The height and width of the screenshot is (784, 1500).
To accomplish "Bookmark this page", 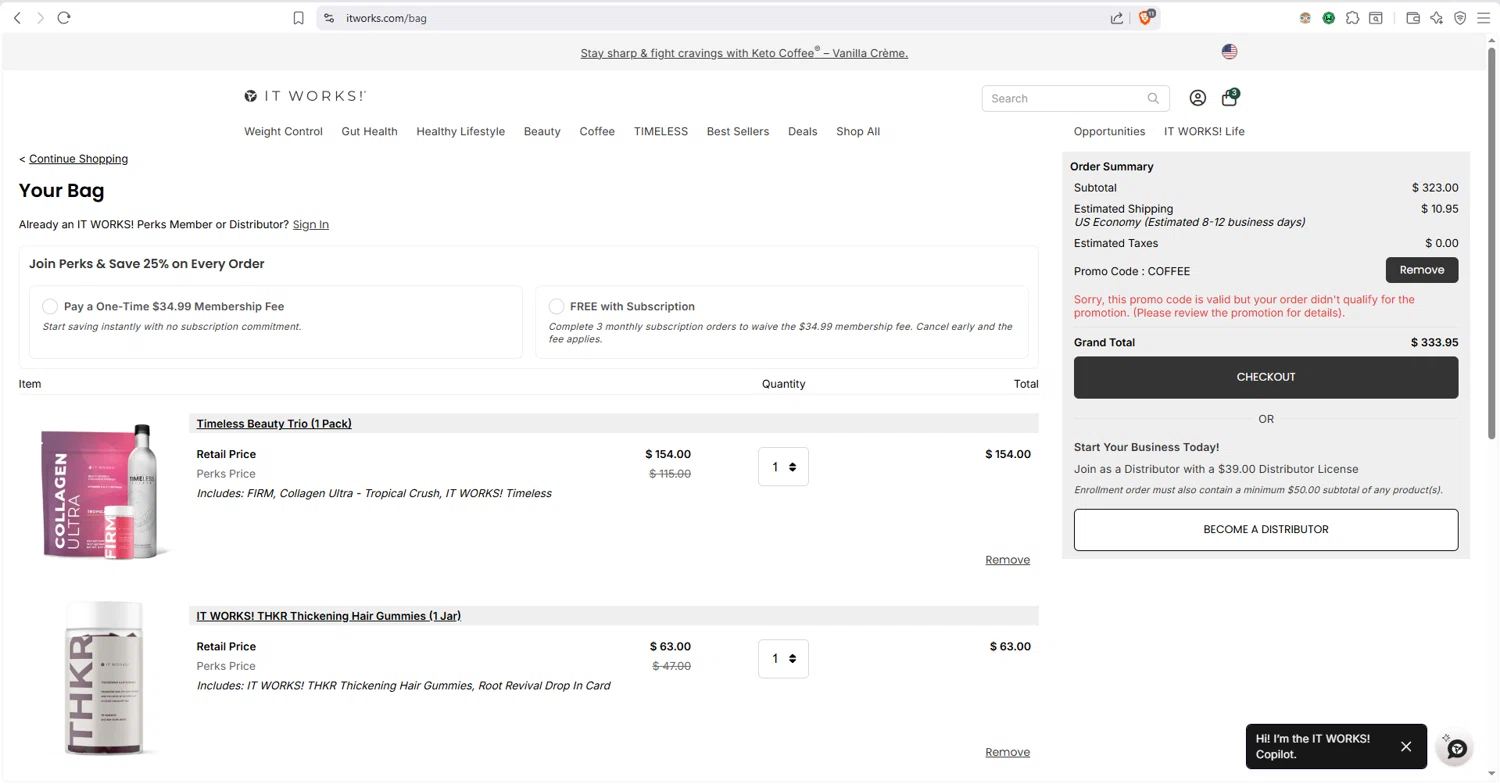I will (298, 18).
